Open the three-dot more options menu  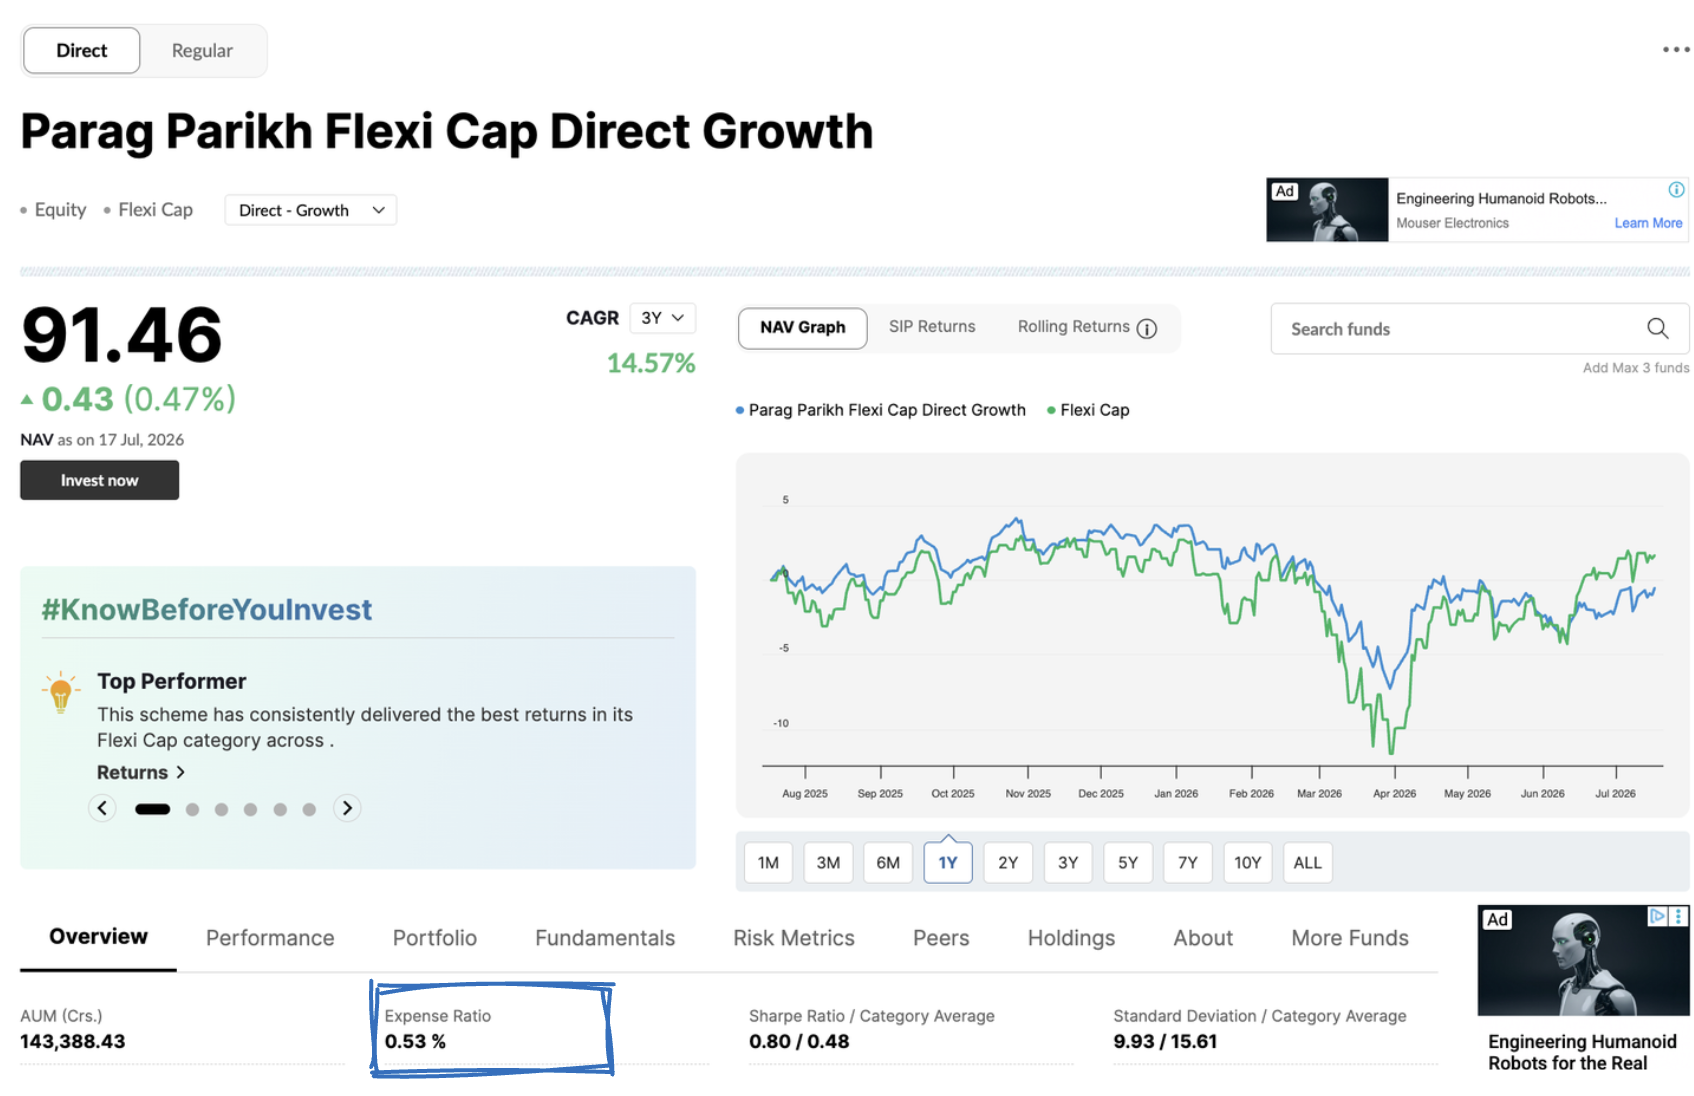tap(1676, 49)
